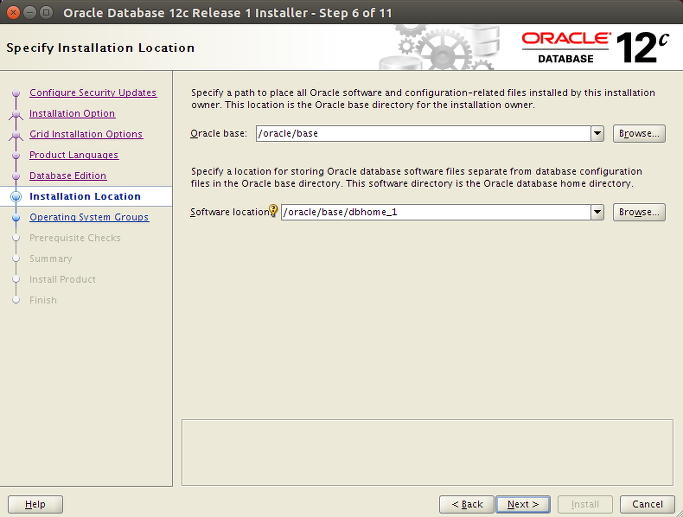Open the Oracle base dropdown arrow
Screen dimensions: 683x517
(x=597, y=133)
